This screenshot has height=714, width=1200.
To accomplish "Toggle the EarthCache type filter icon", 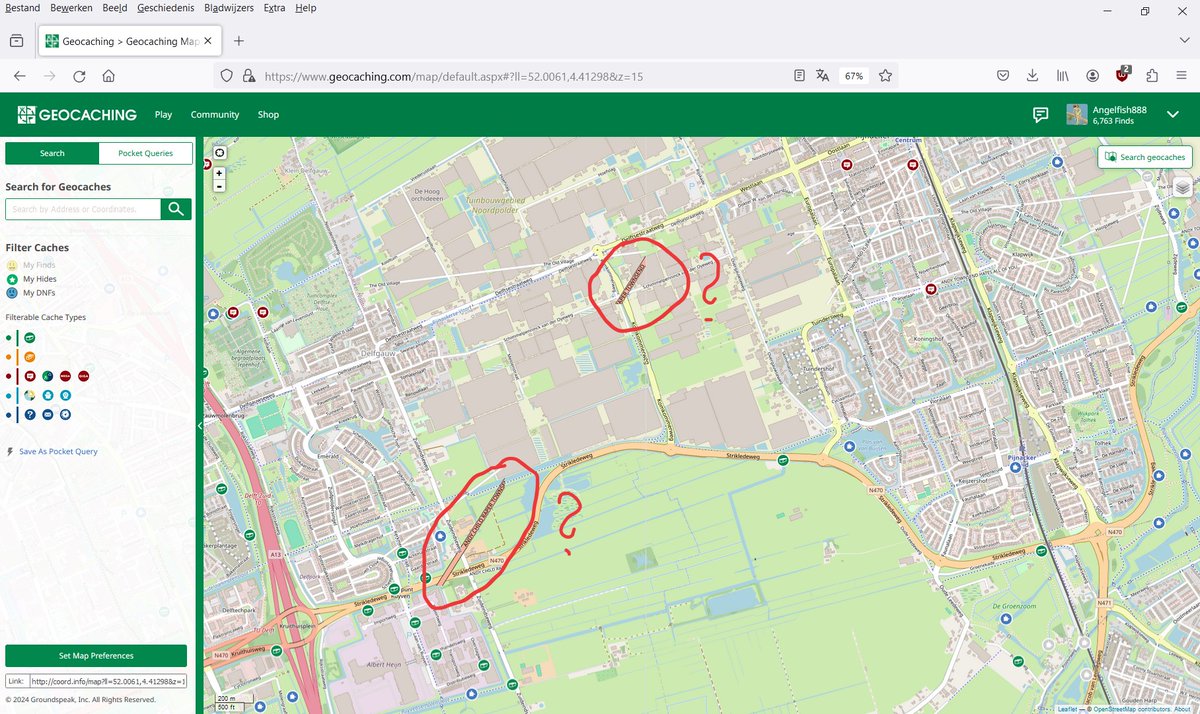I will tap(30, 395).
